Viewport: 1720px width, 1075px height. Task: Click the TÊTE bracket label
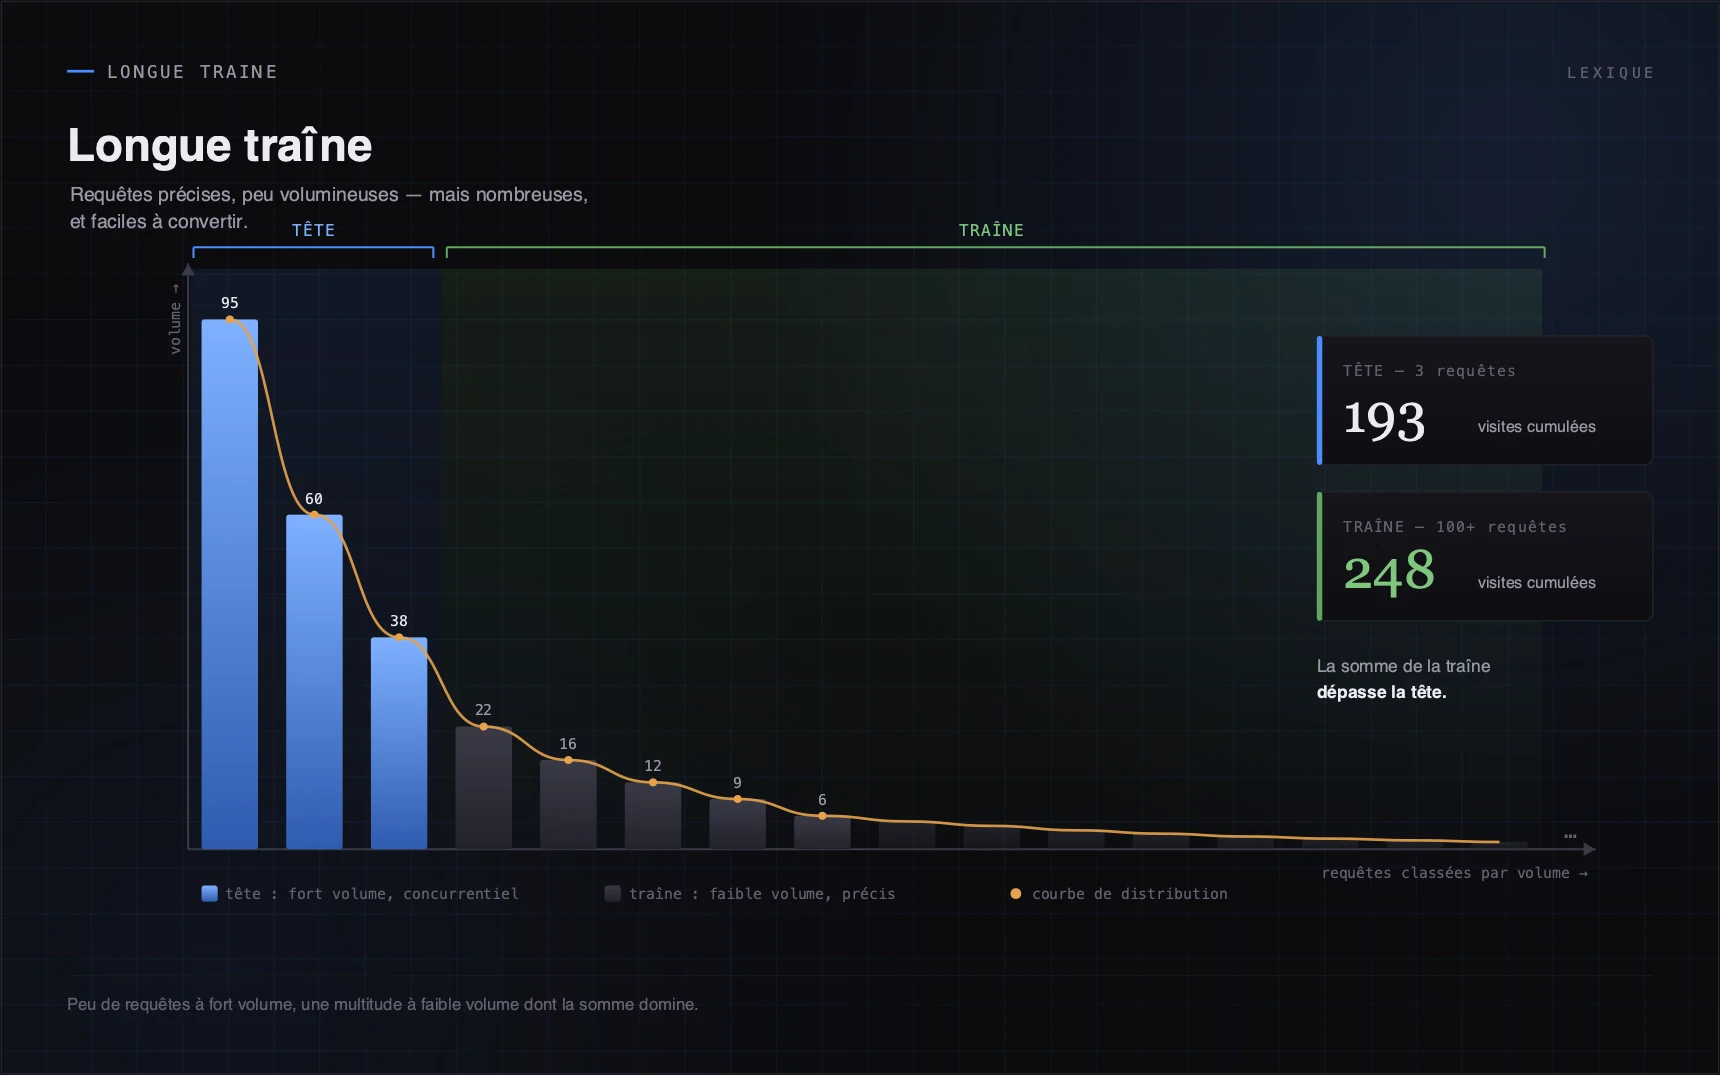tap(313, 230)
